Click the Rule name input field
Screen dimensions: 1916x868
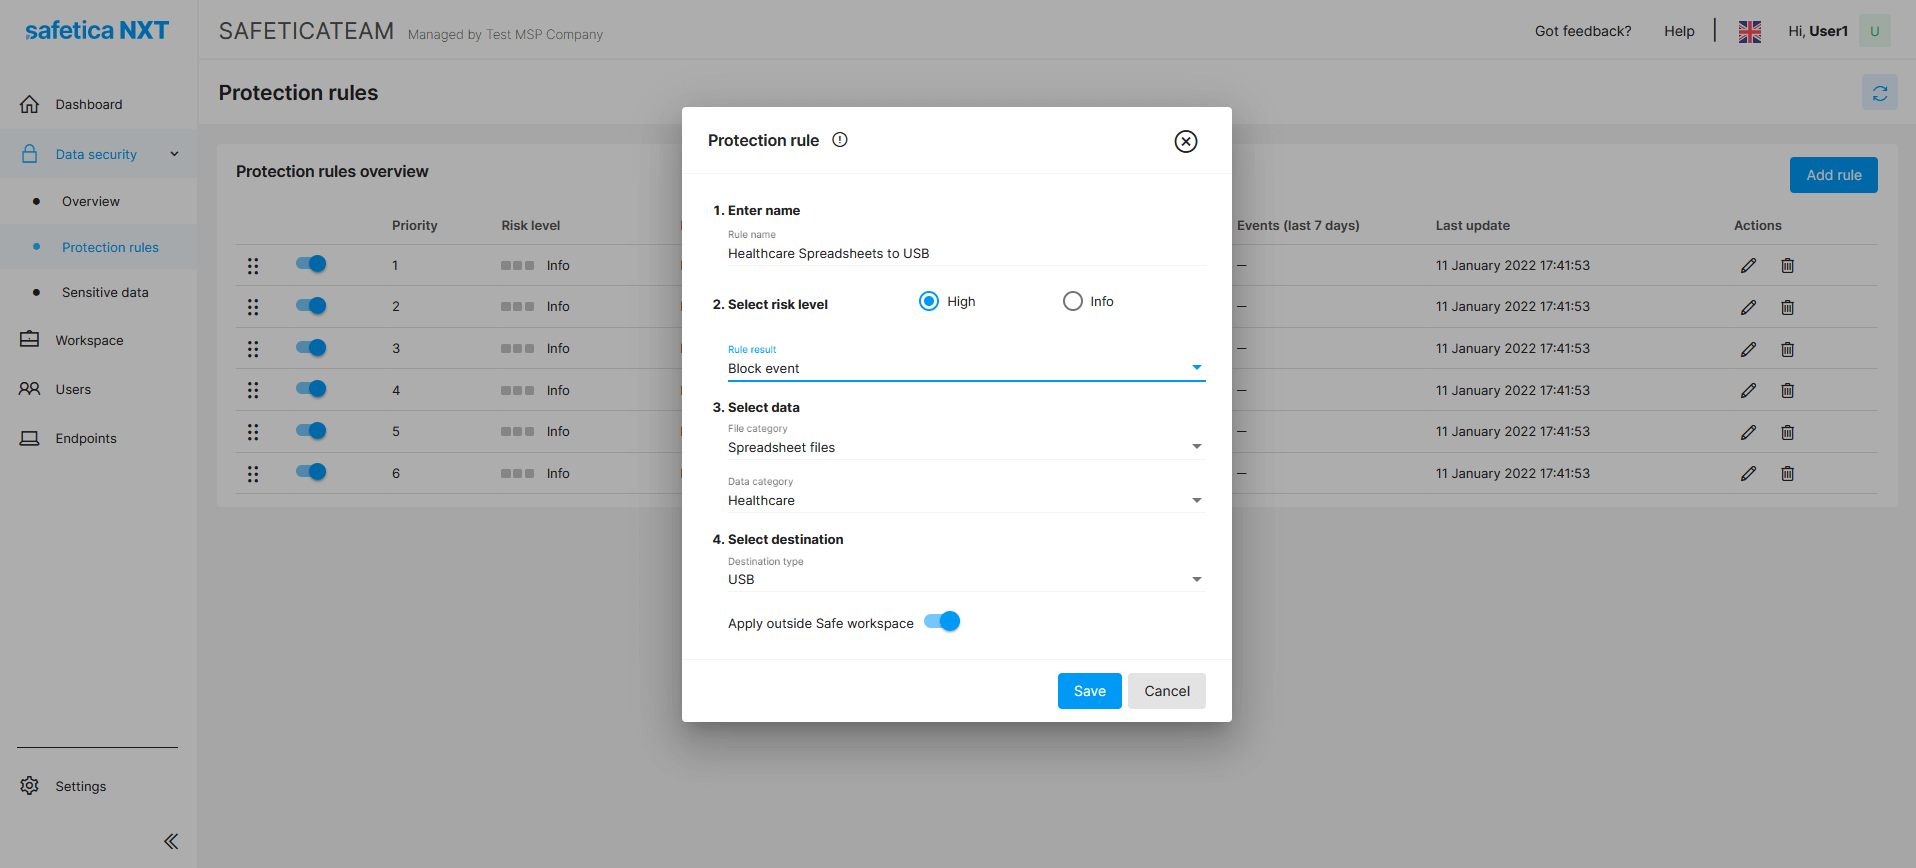click(x=965, y=254)
